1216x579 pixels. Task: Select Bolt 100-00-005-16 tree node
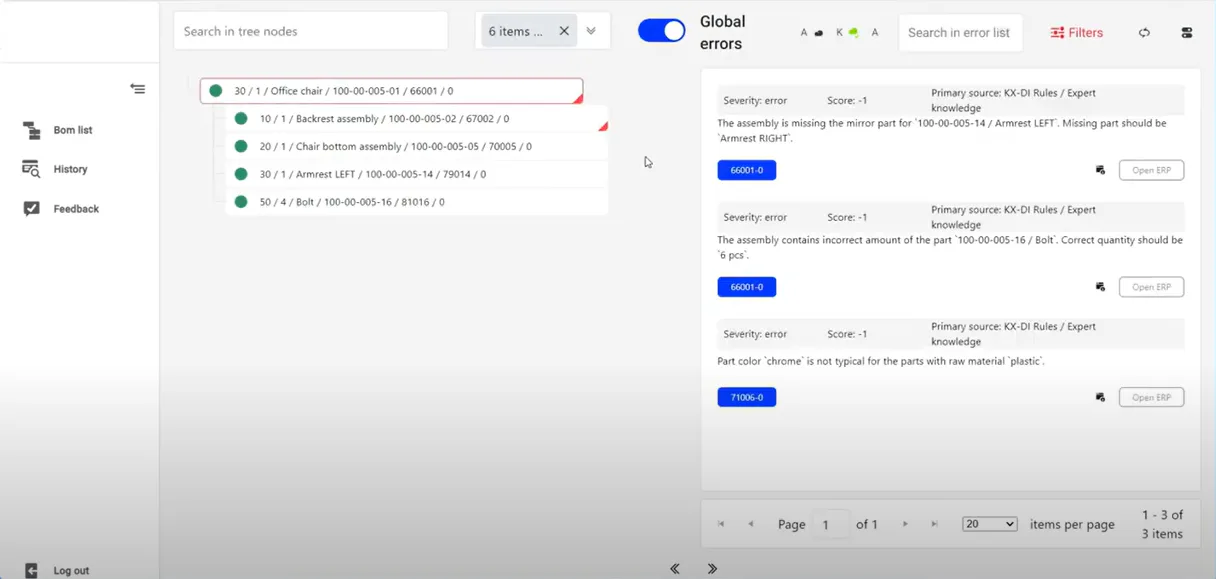tap(416, 202)
